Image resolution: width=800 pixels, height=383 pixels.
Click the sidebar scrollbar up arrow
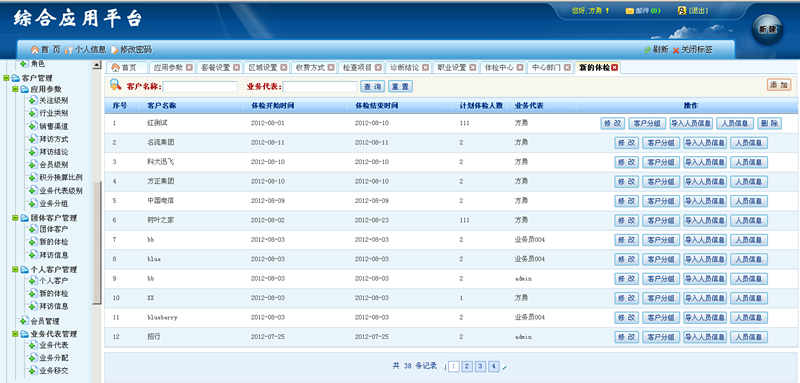[x=97, y=65]
